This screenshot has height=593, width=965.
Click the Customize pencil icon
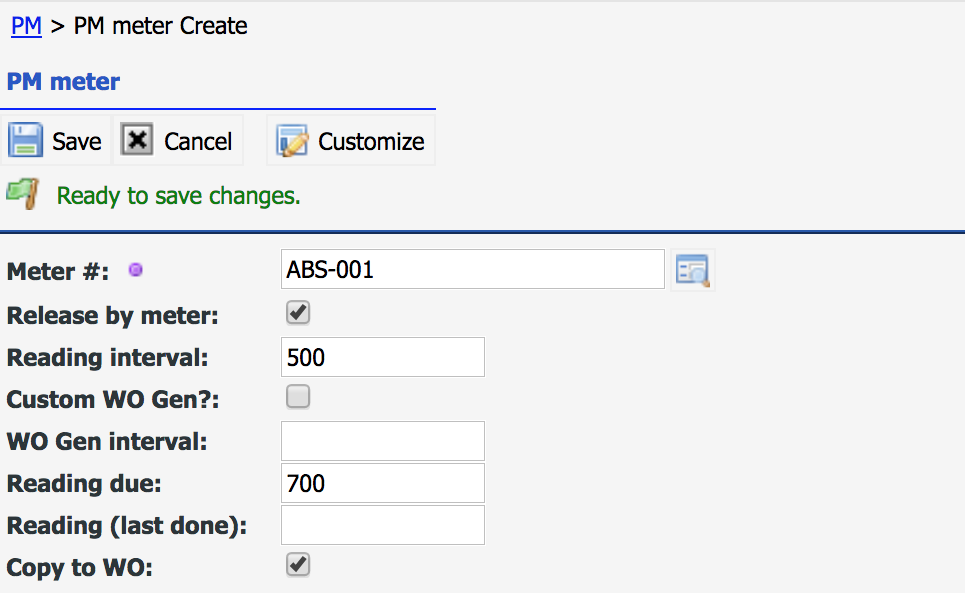tap(292, 141)
